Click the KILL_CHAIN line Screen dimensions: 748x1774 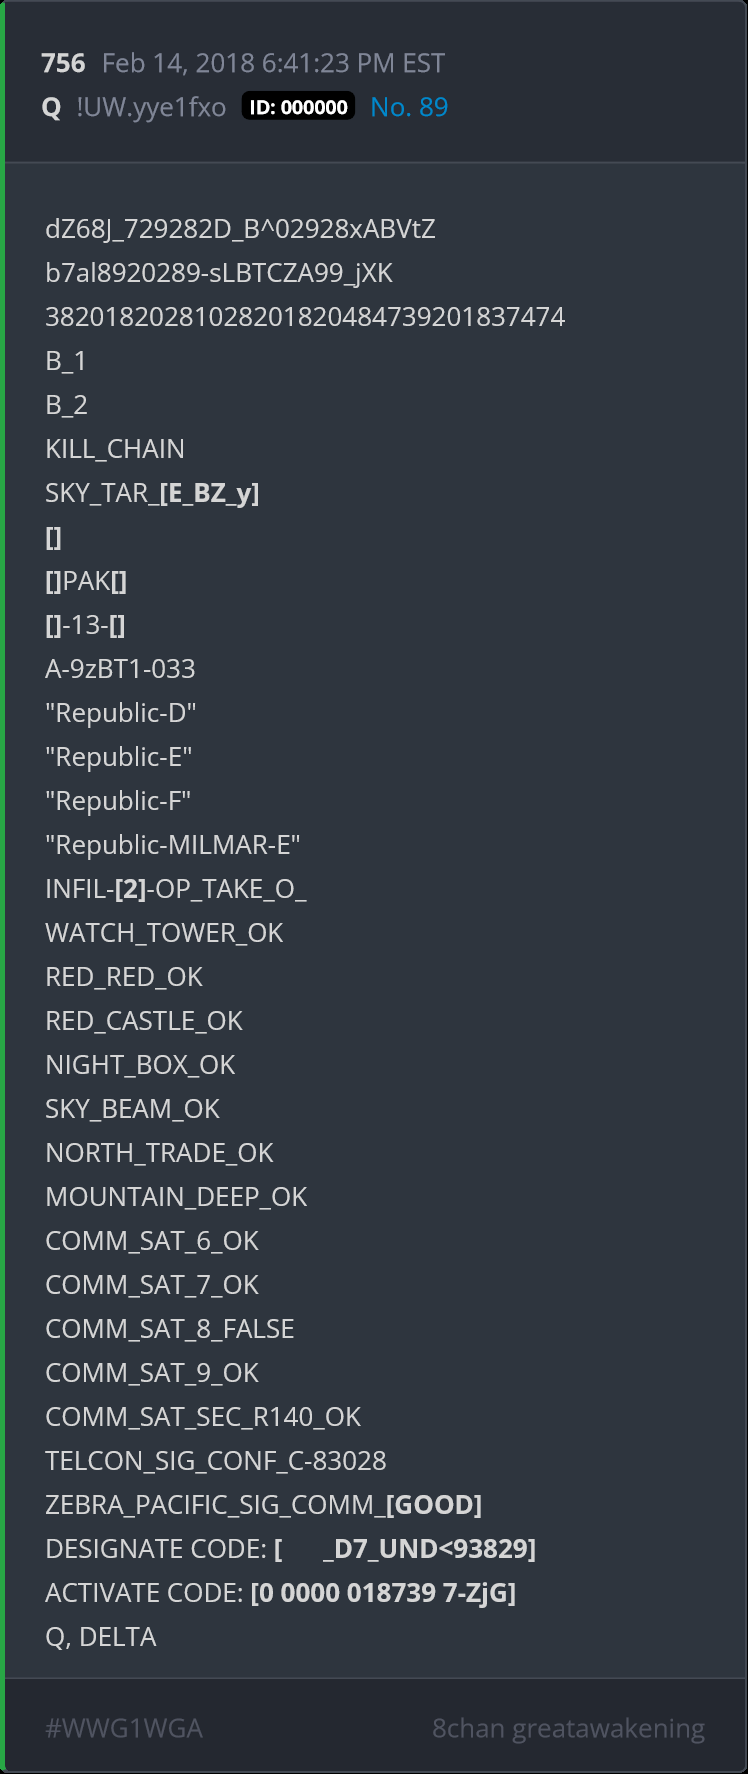pos(115,448)
